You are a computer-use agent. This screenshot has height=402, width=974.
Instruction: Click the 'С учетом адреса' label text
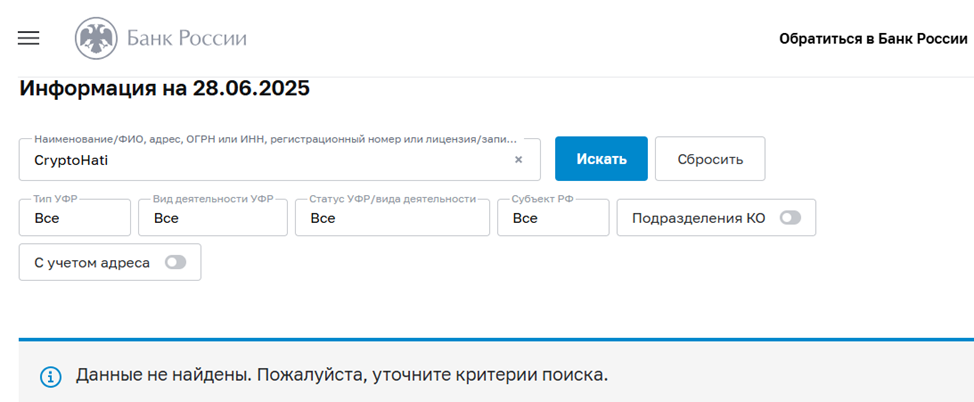(92, 262)
